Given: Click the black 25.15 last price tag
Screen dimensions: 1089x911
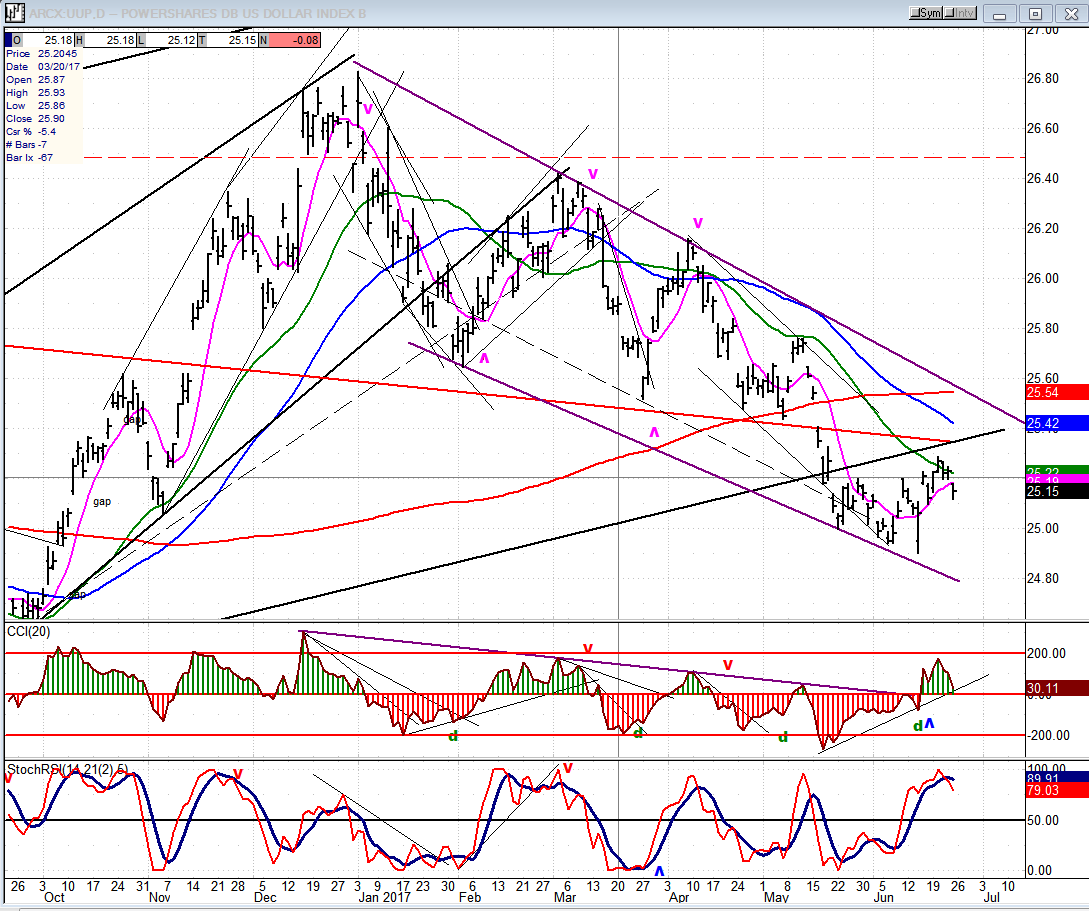Looking at the screenshot, I should pos(1056,492).
